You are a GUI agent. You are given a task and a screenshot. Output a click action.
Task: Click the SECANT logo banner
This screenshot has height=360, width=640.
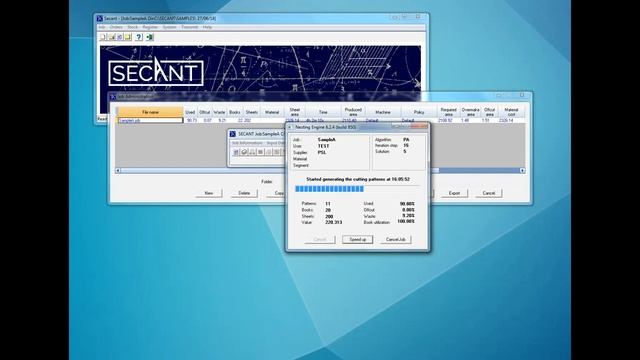pyautogui.click(x=156, y=73)
